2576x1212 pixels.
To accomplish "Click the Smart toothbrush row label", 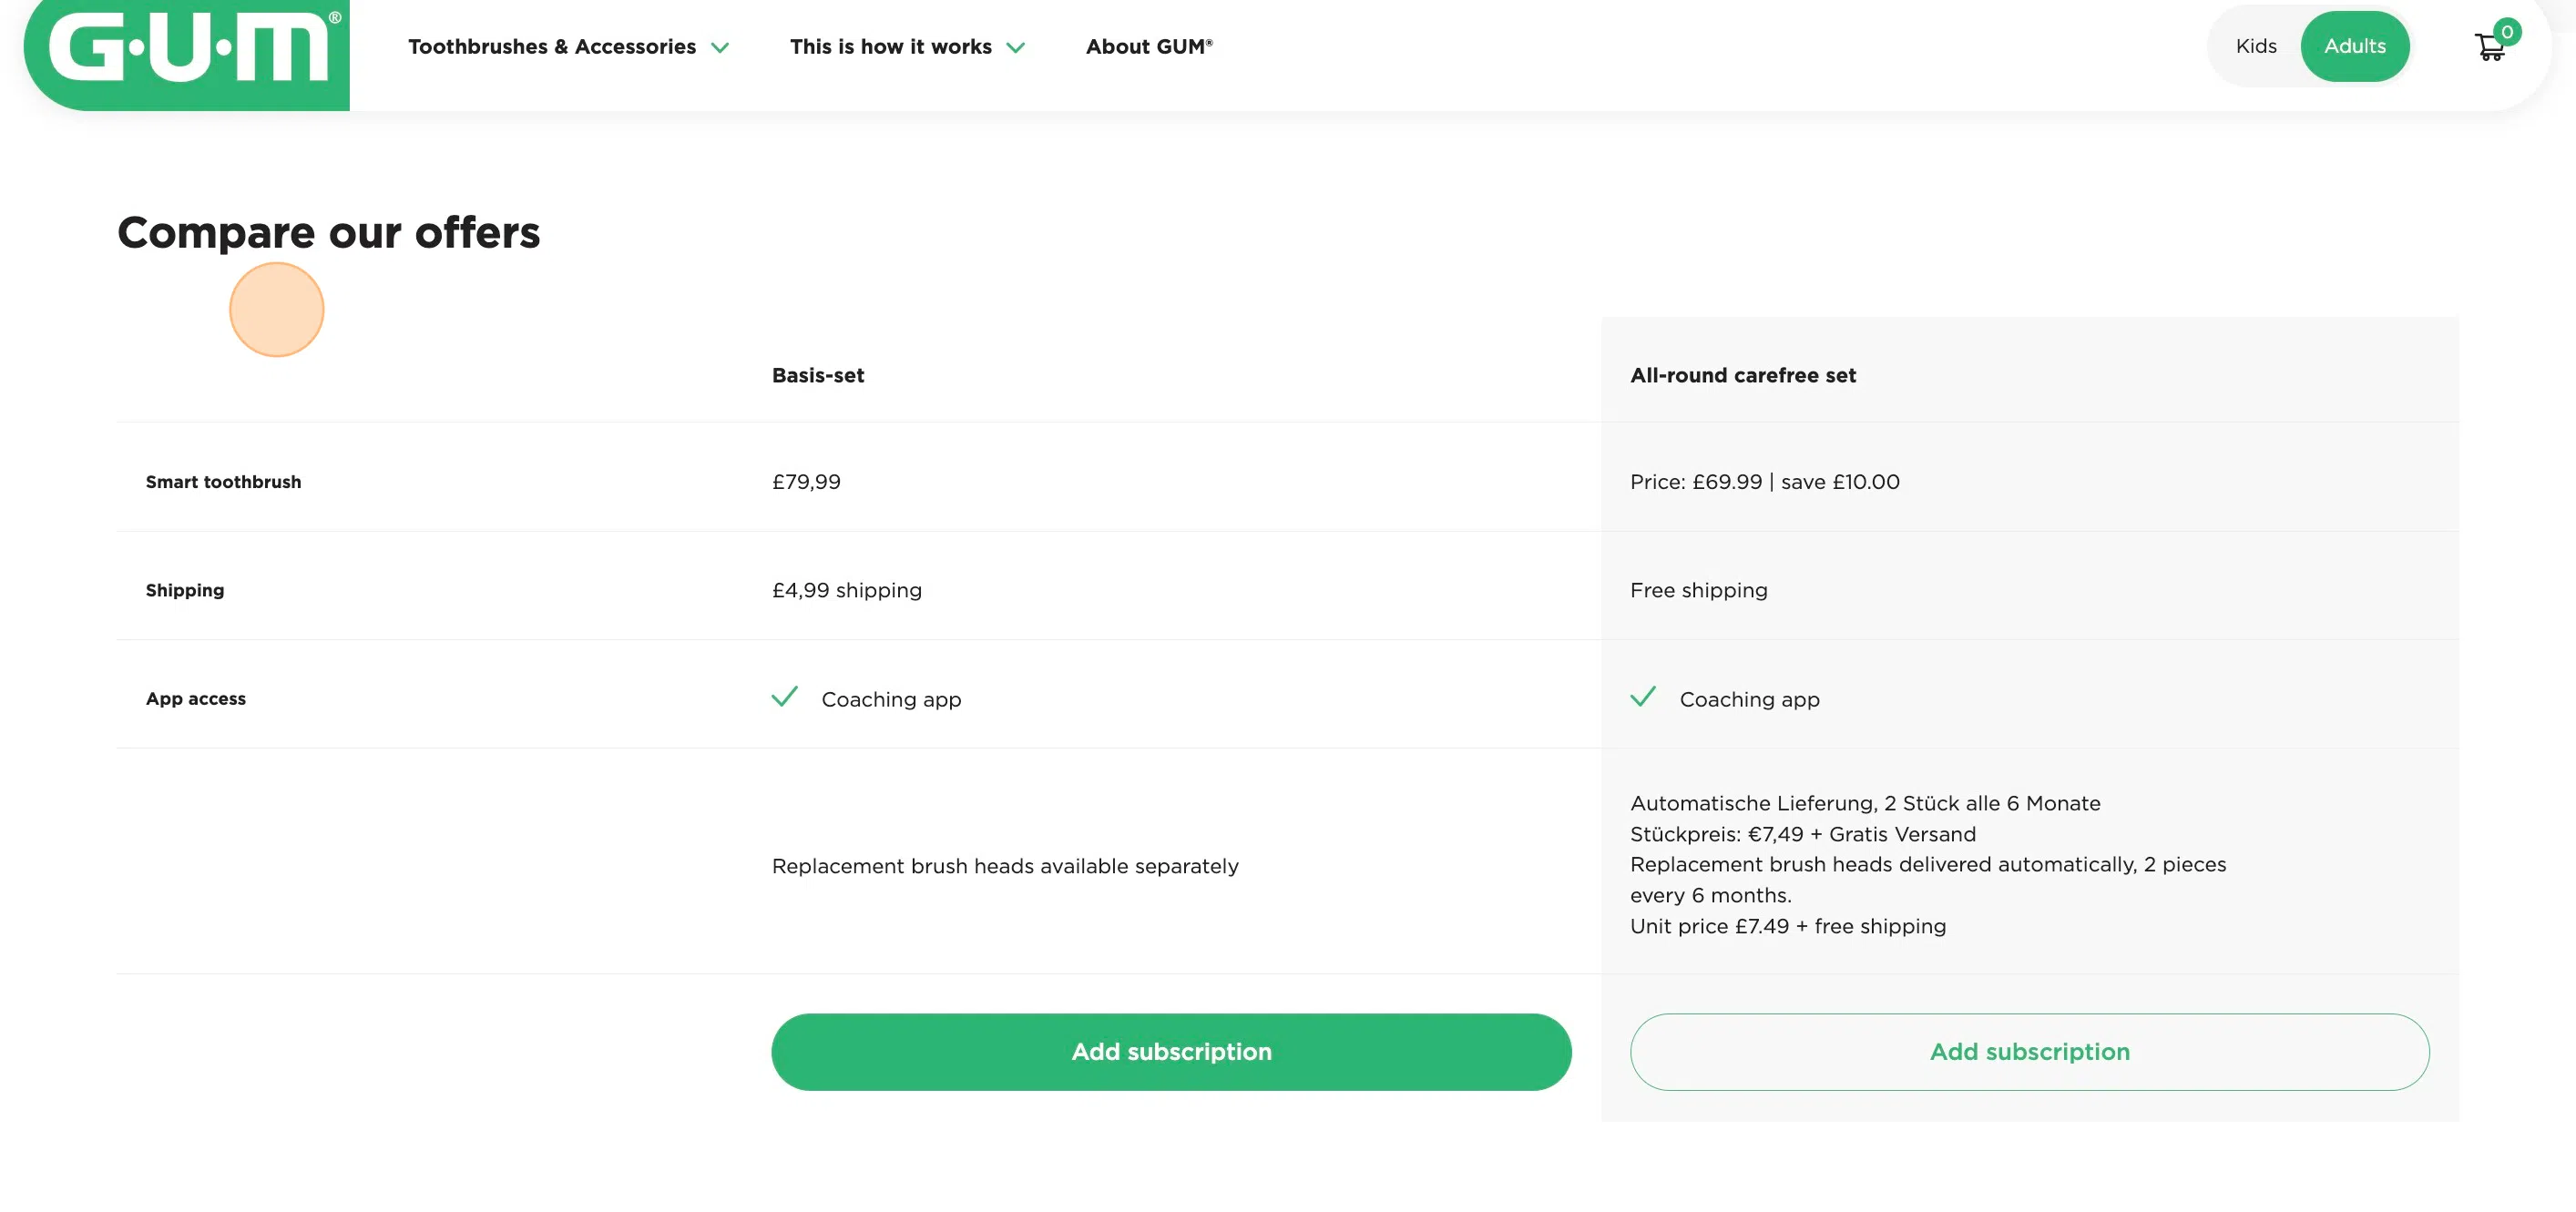I will tap(223, 482).
